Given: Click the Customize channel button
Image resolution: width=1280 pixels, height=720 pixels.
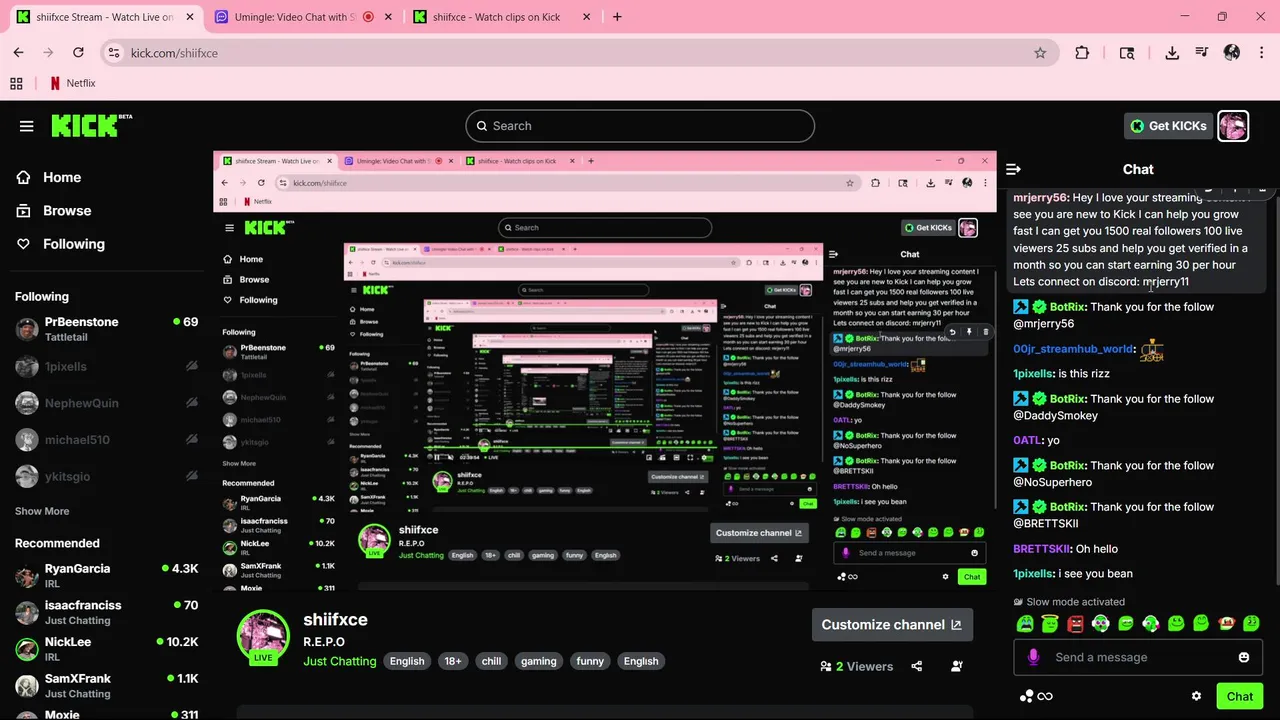Looking at the screenshot, I should (x=892, y=625).
